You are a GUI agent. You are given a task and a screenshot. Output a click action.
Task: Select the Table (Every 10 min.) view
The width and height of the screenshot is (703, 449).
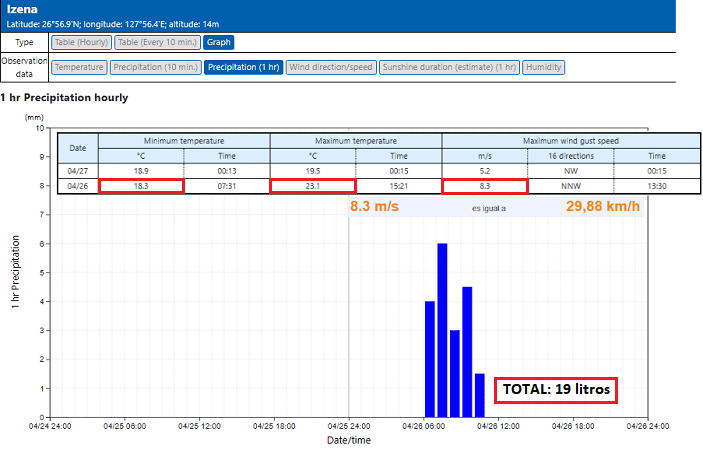[x=156, y=42]
